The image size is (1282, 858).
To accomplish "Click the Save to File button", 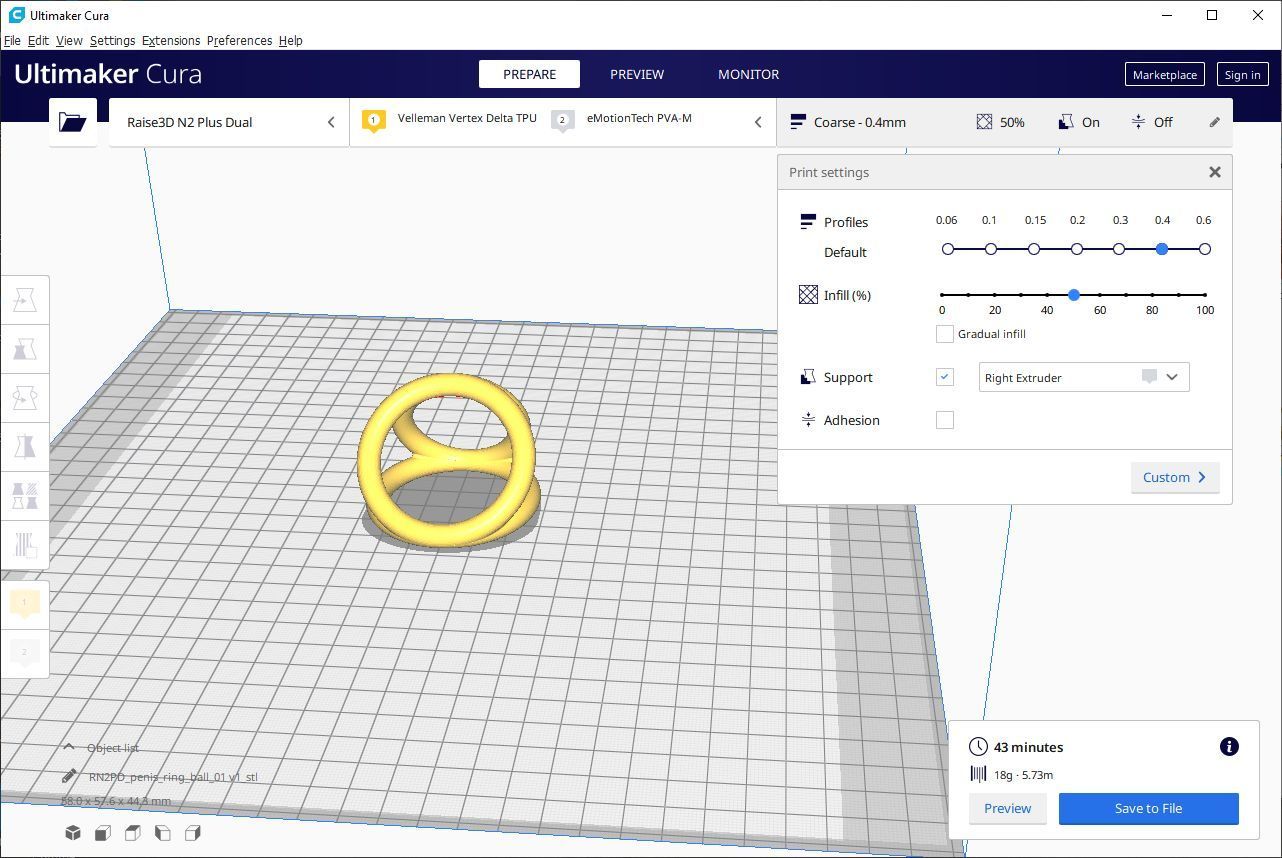I will (1148, 808).
